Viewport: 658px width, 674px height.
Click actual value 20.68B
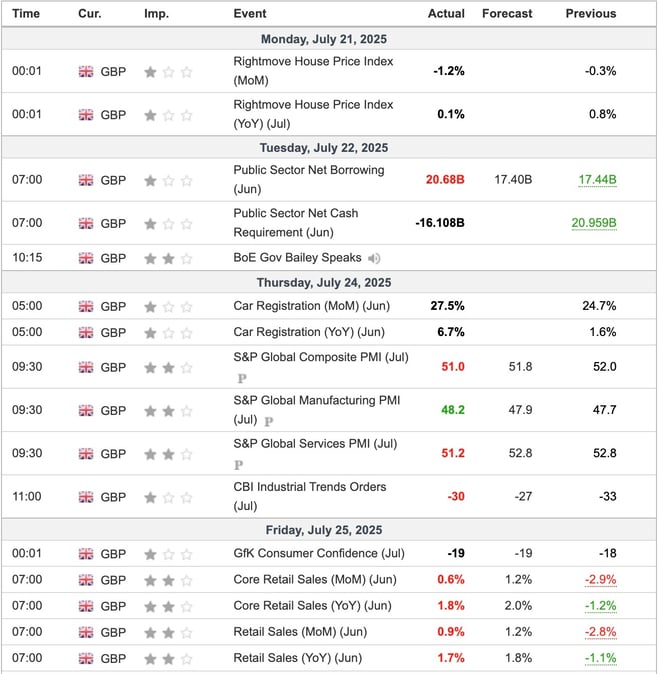pos(445,180)
